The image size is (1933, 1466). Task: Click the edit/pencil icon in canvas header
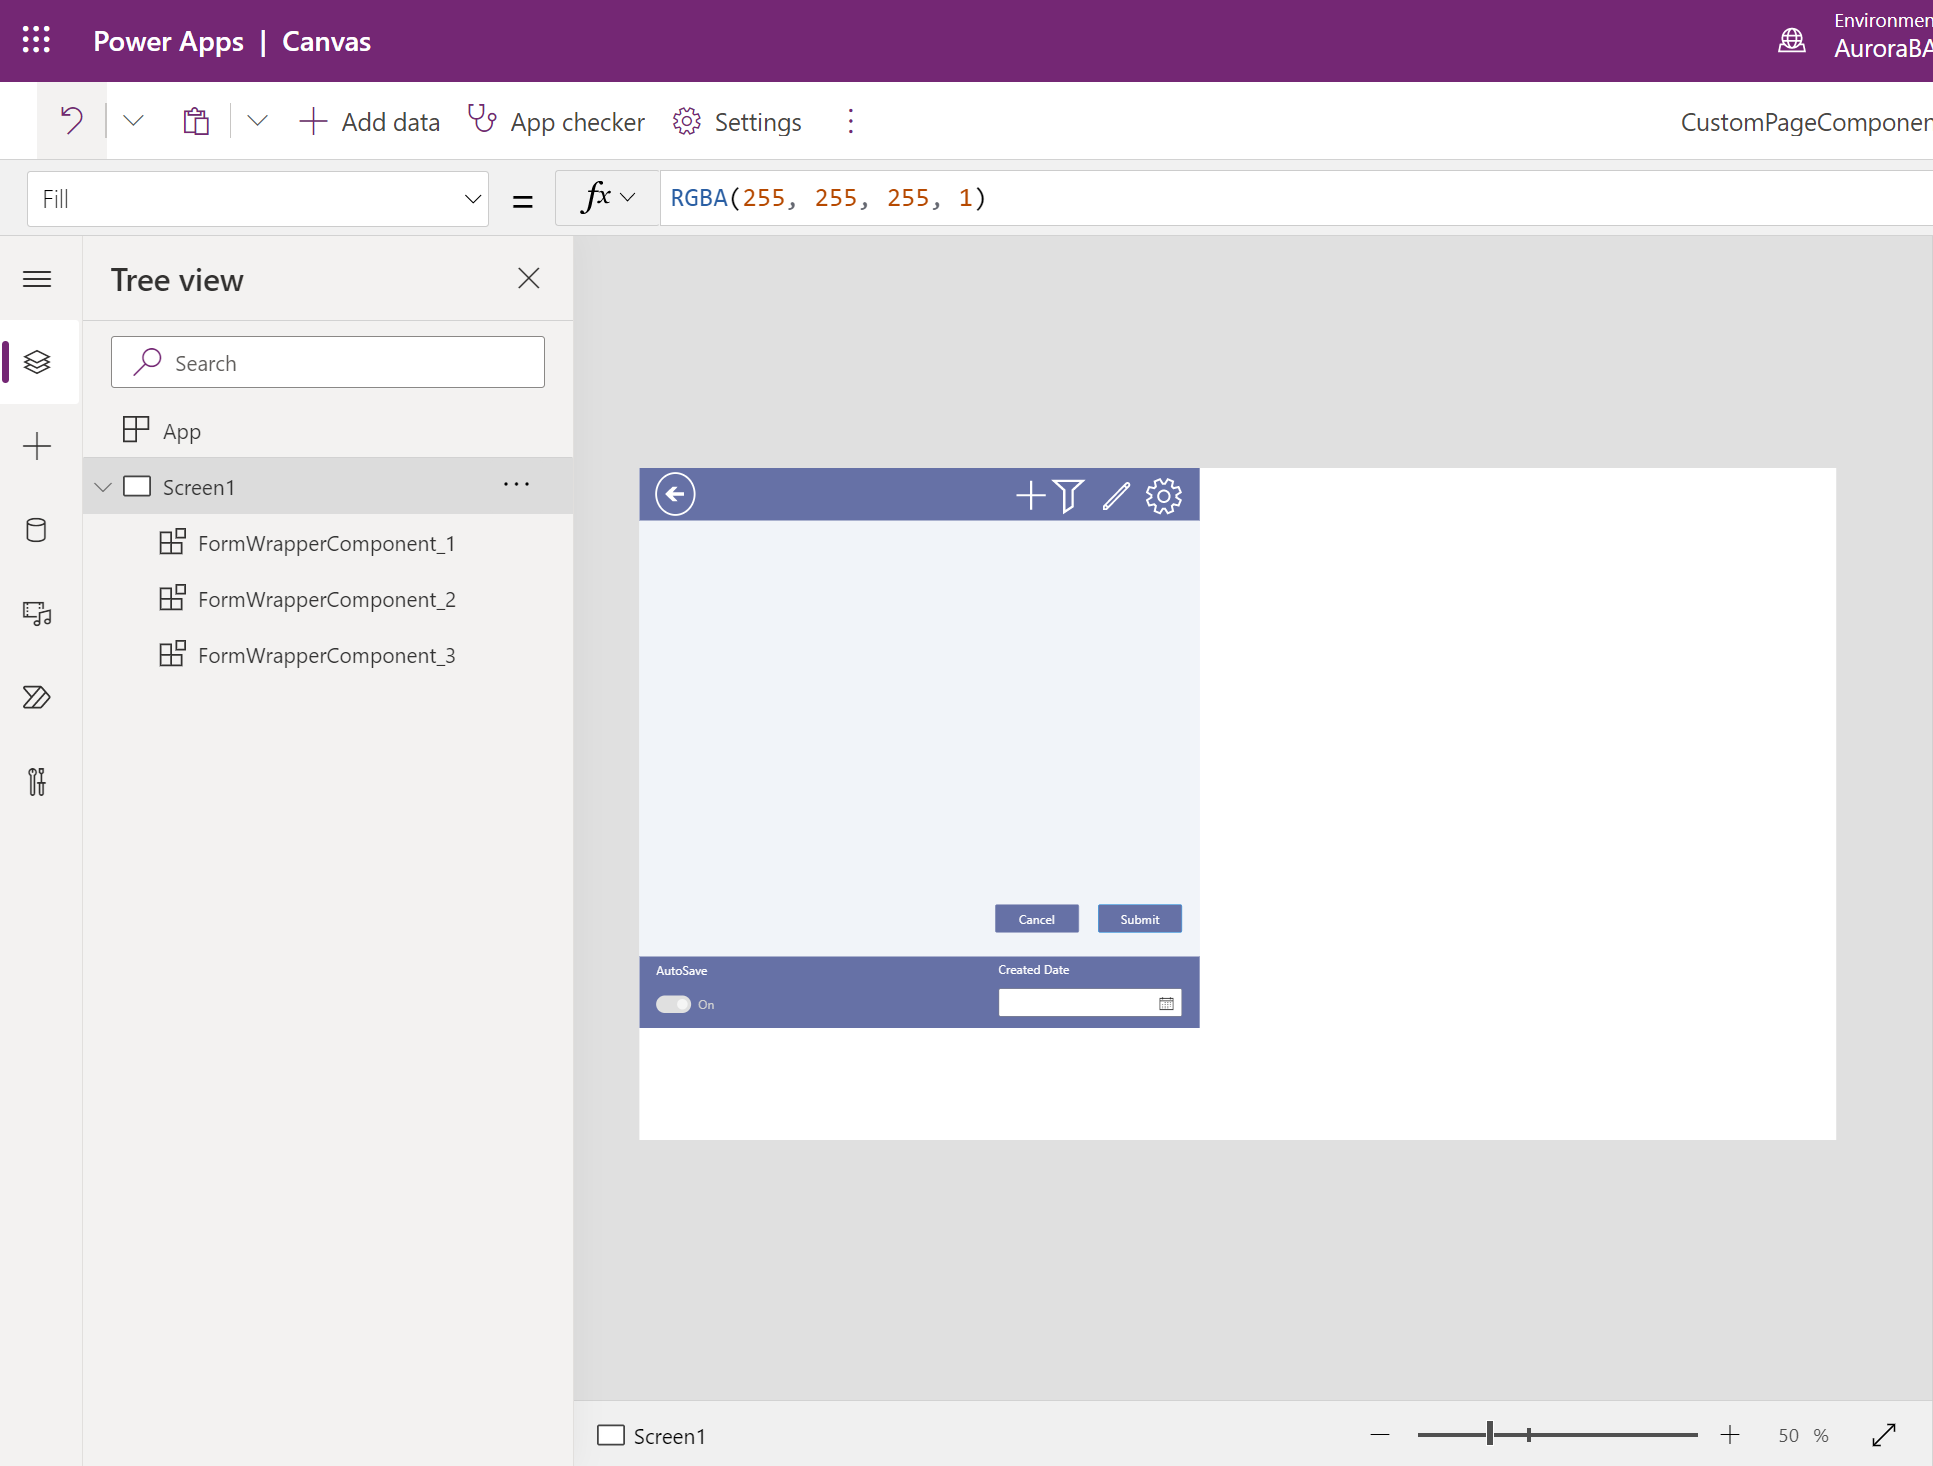pos(1114,494)
